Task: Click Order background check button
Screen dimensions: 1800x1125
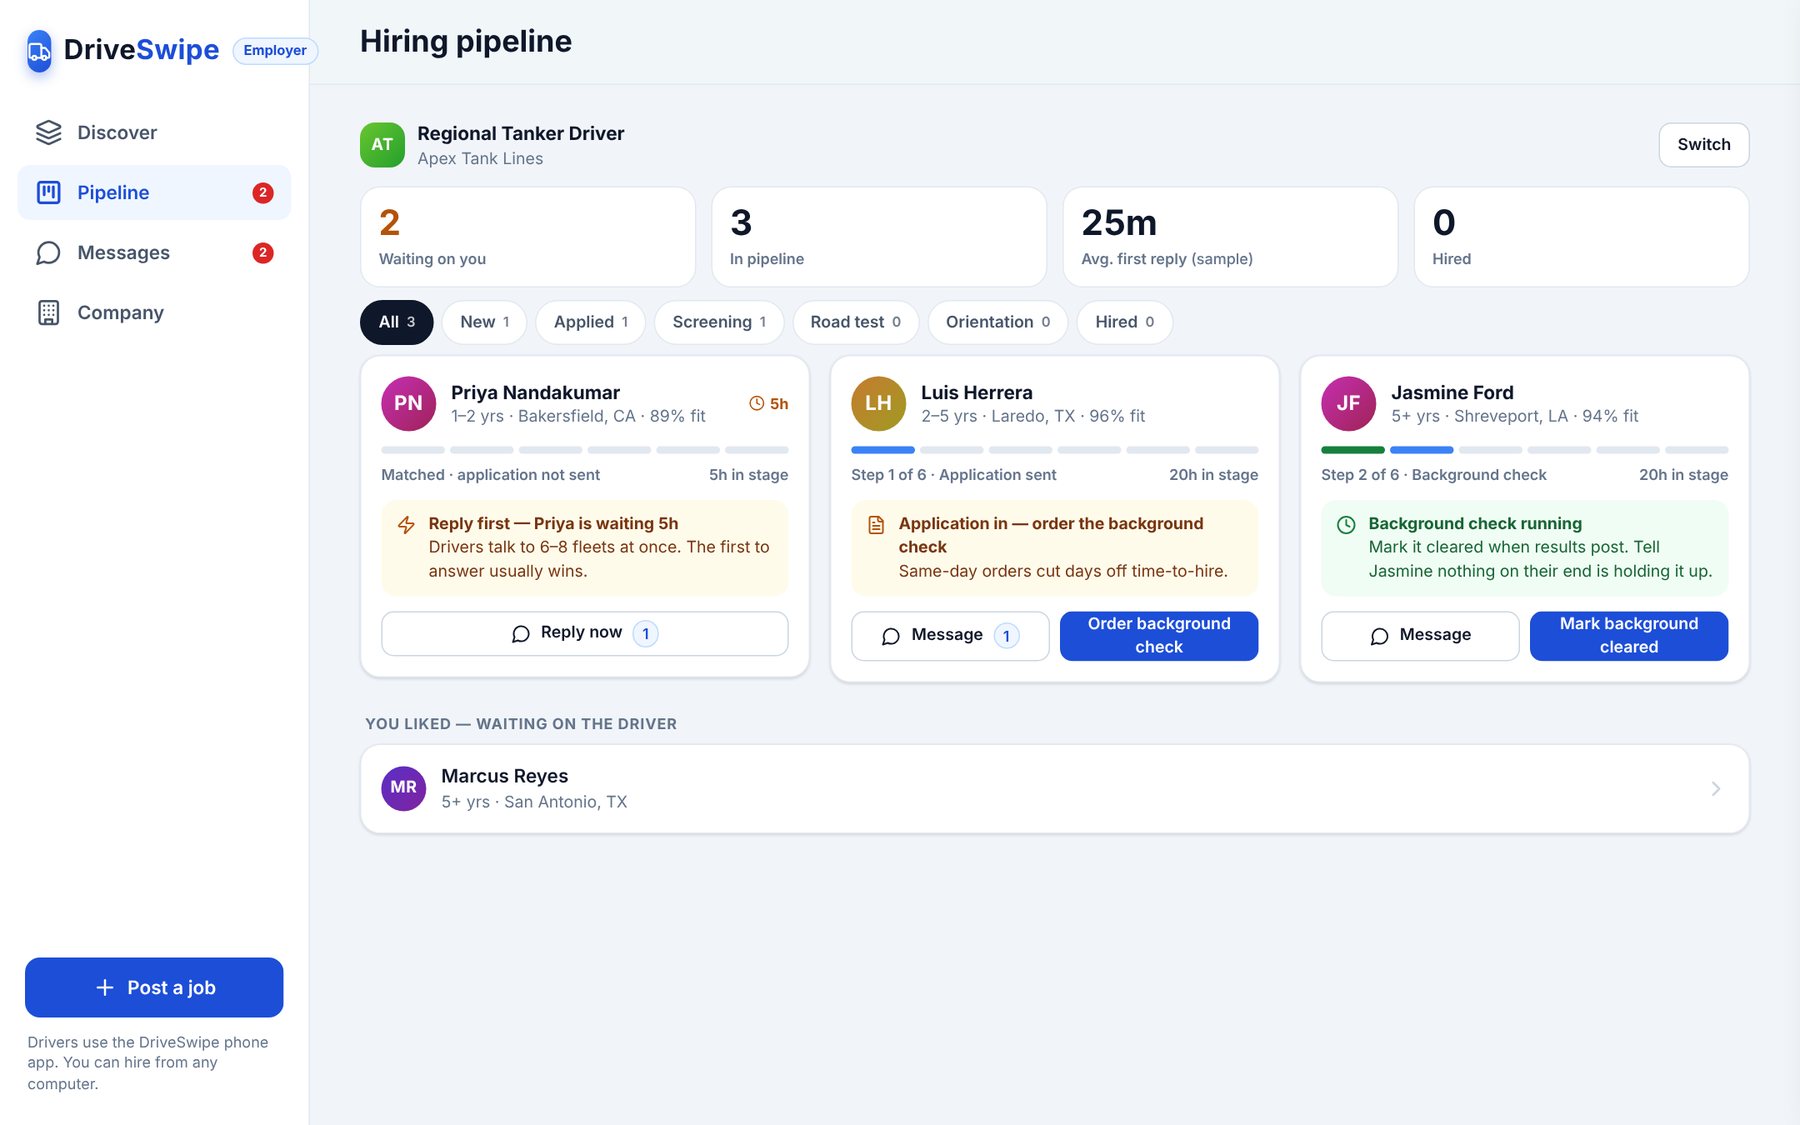Action: 1159,636
